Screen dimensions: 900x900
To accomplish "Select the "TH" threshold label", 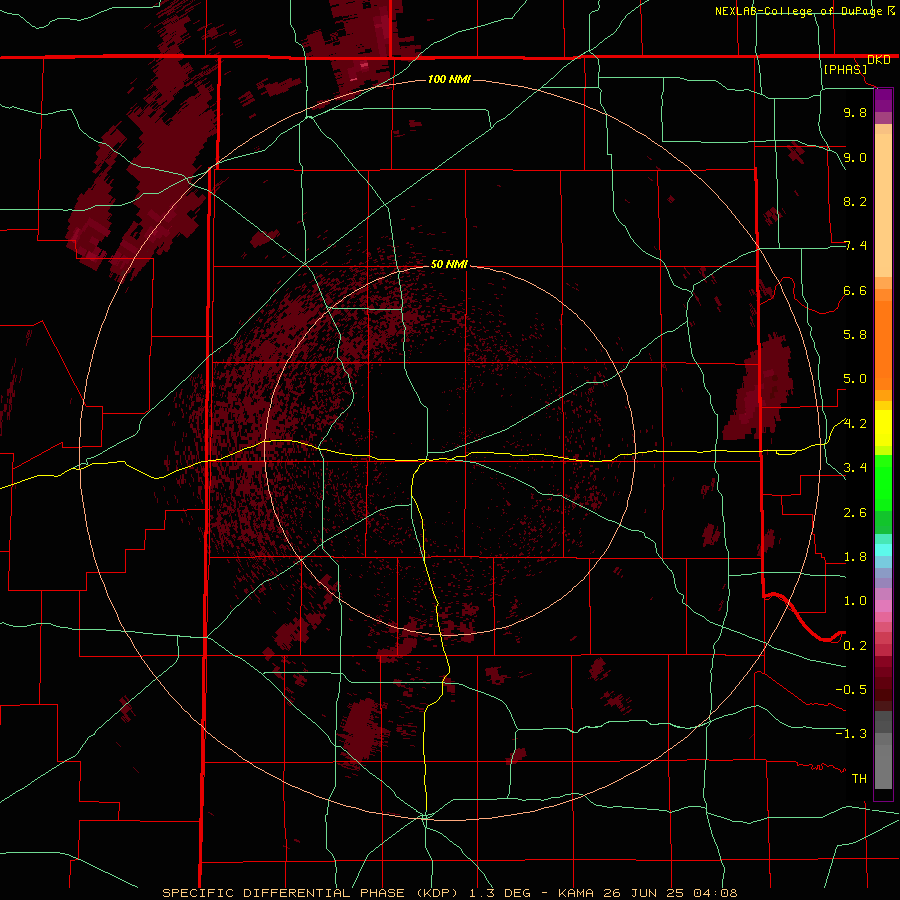I will [859, 779].
